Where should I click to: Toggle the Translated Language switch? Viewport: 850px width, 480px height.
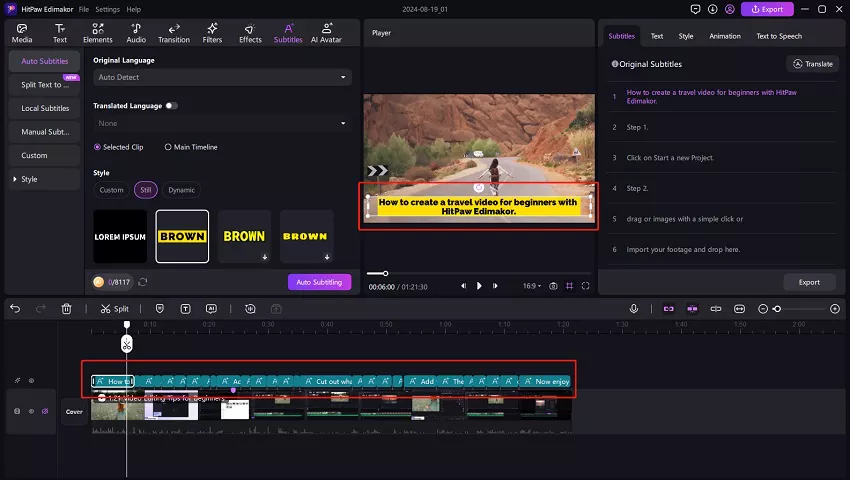coord(171,106)
